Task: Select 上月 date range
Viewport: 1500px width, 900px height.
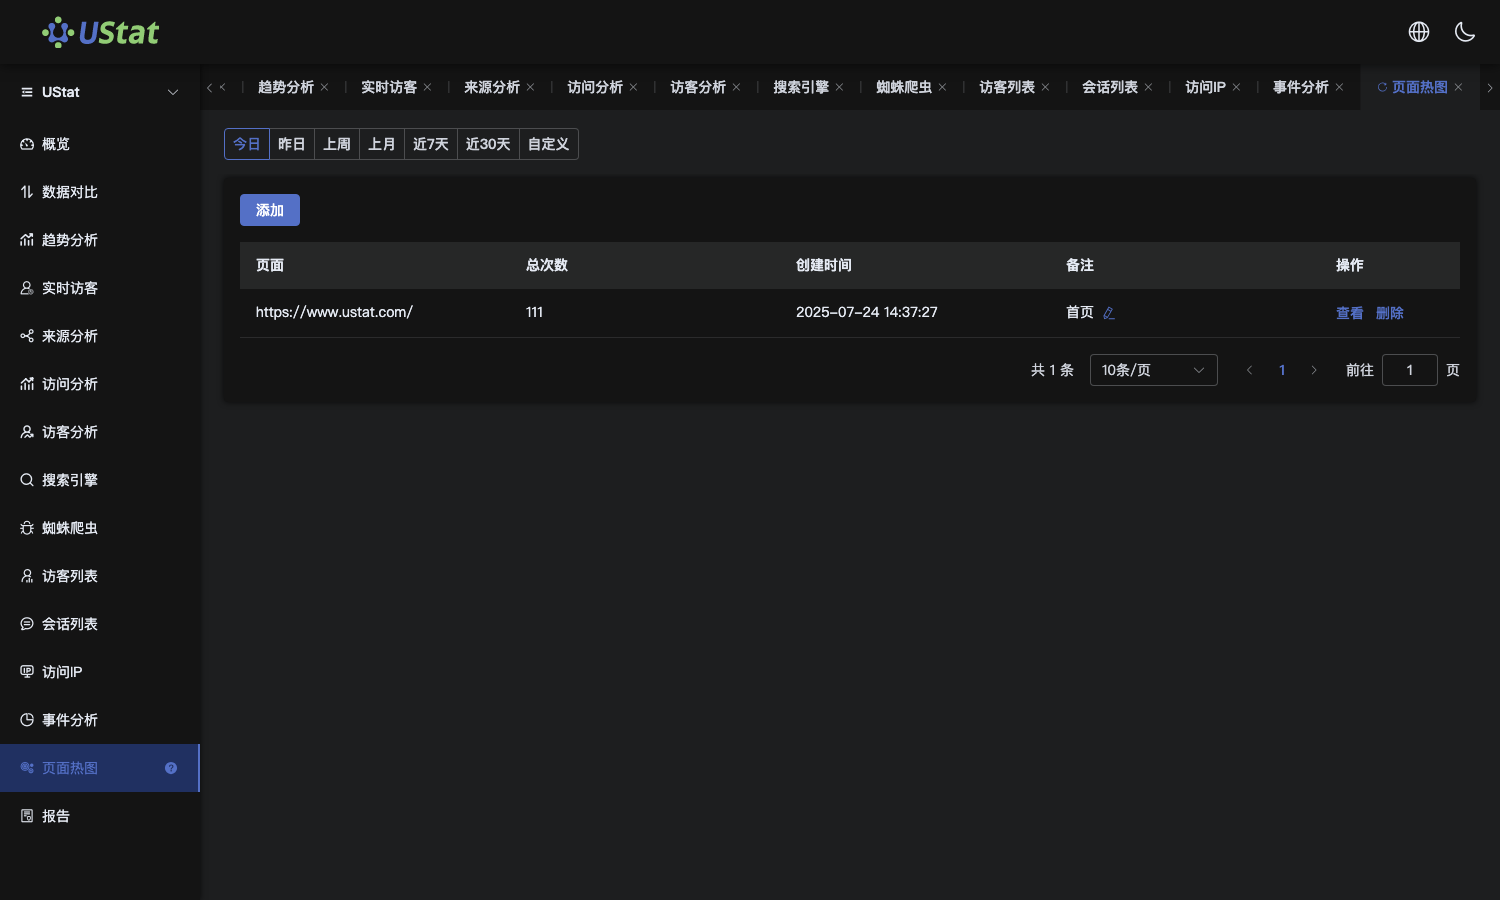Action: 382,144
